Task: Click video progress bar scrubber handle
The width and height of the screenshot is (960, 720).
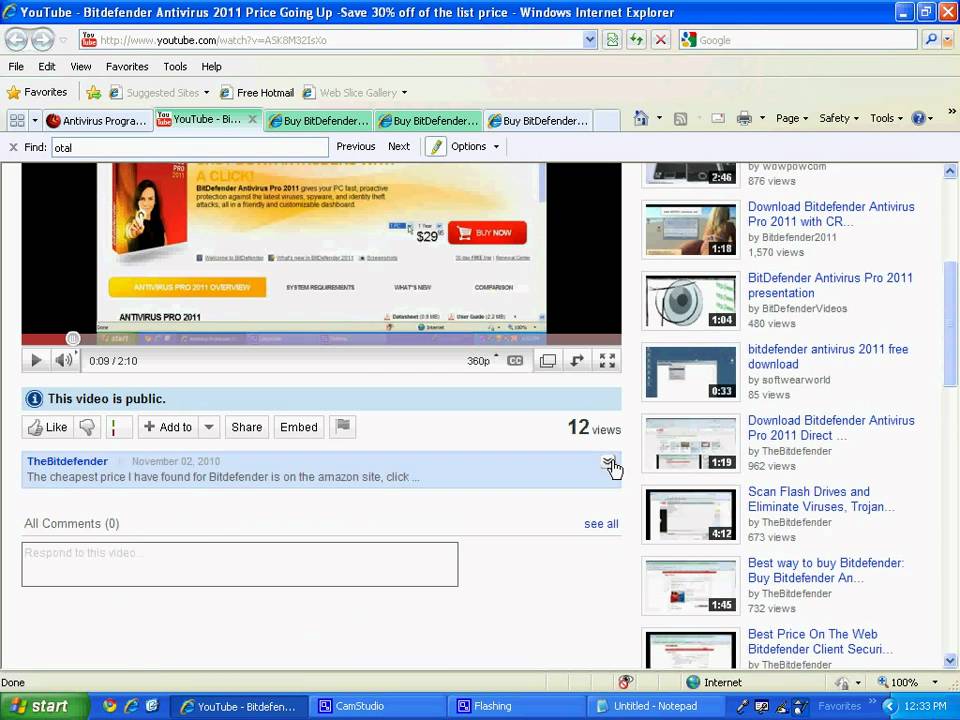Action: pyautogui.click(x=73, y=339)
